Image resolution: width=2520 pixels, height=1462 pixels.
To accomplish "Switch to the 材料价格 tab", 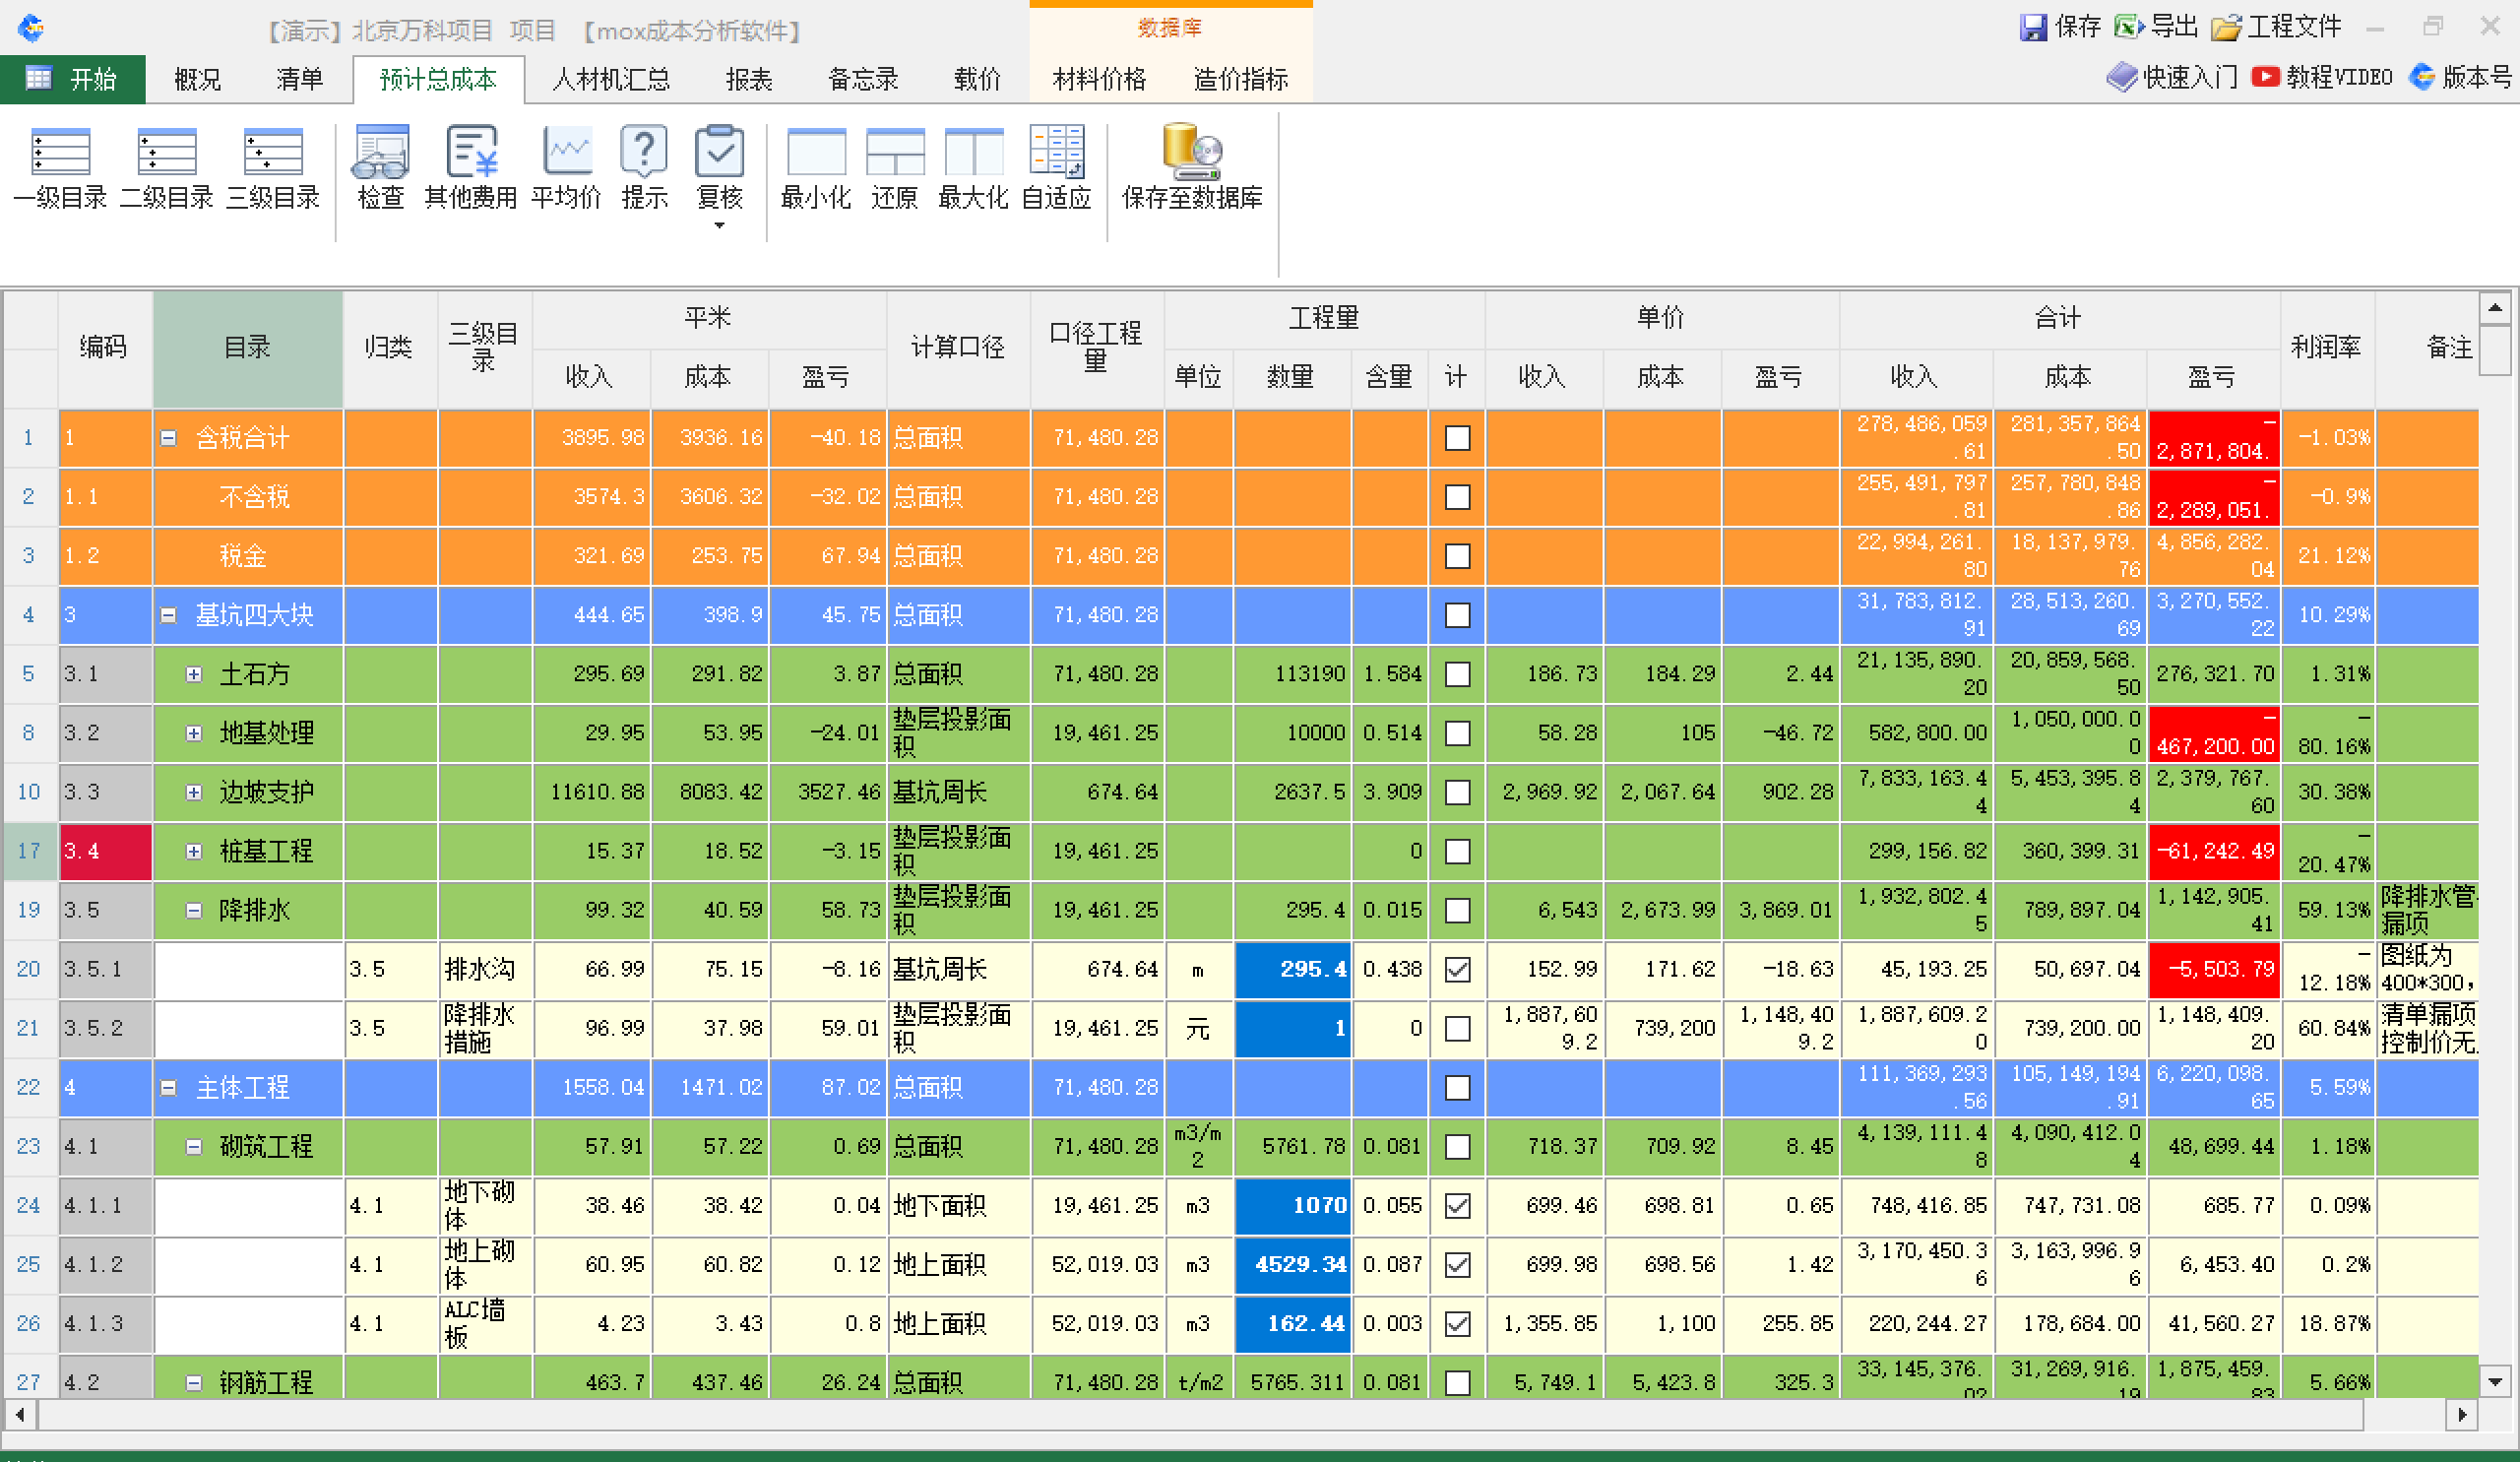I will tap(1098, 79).
